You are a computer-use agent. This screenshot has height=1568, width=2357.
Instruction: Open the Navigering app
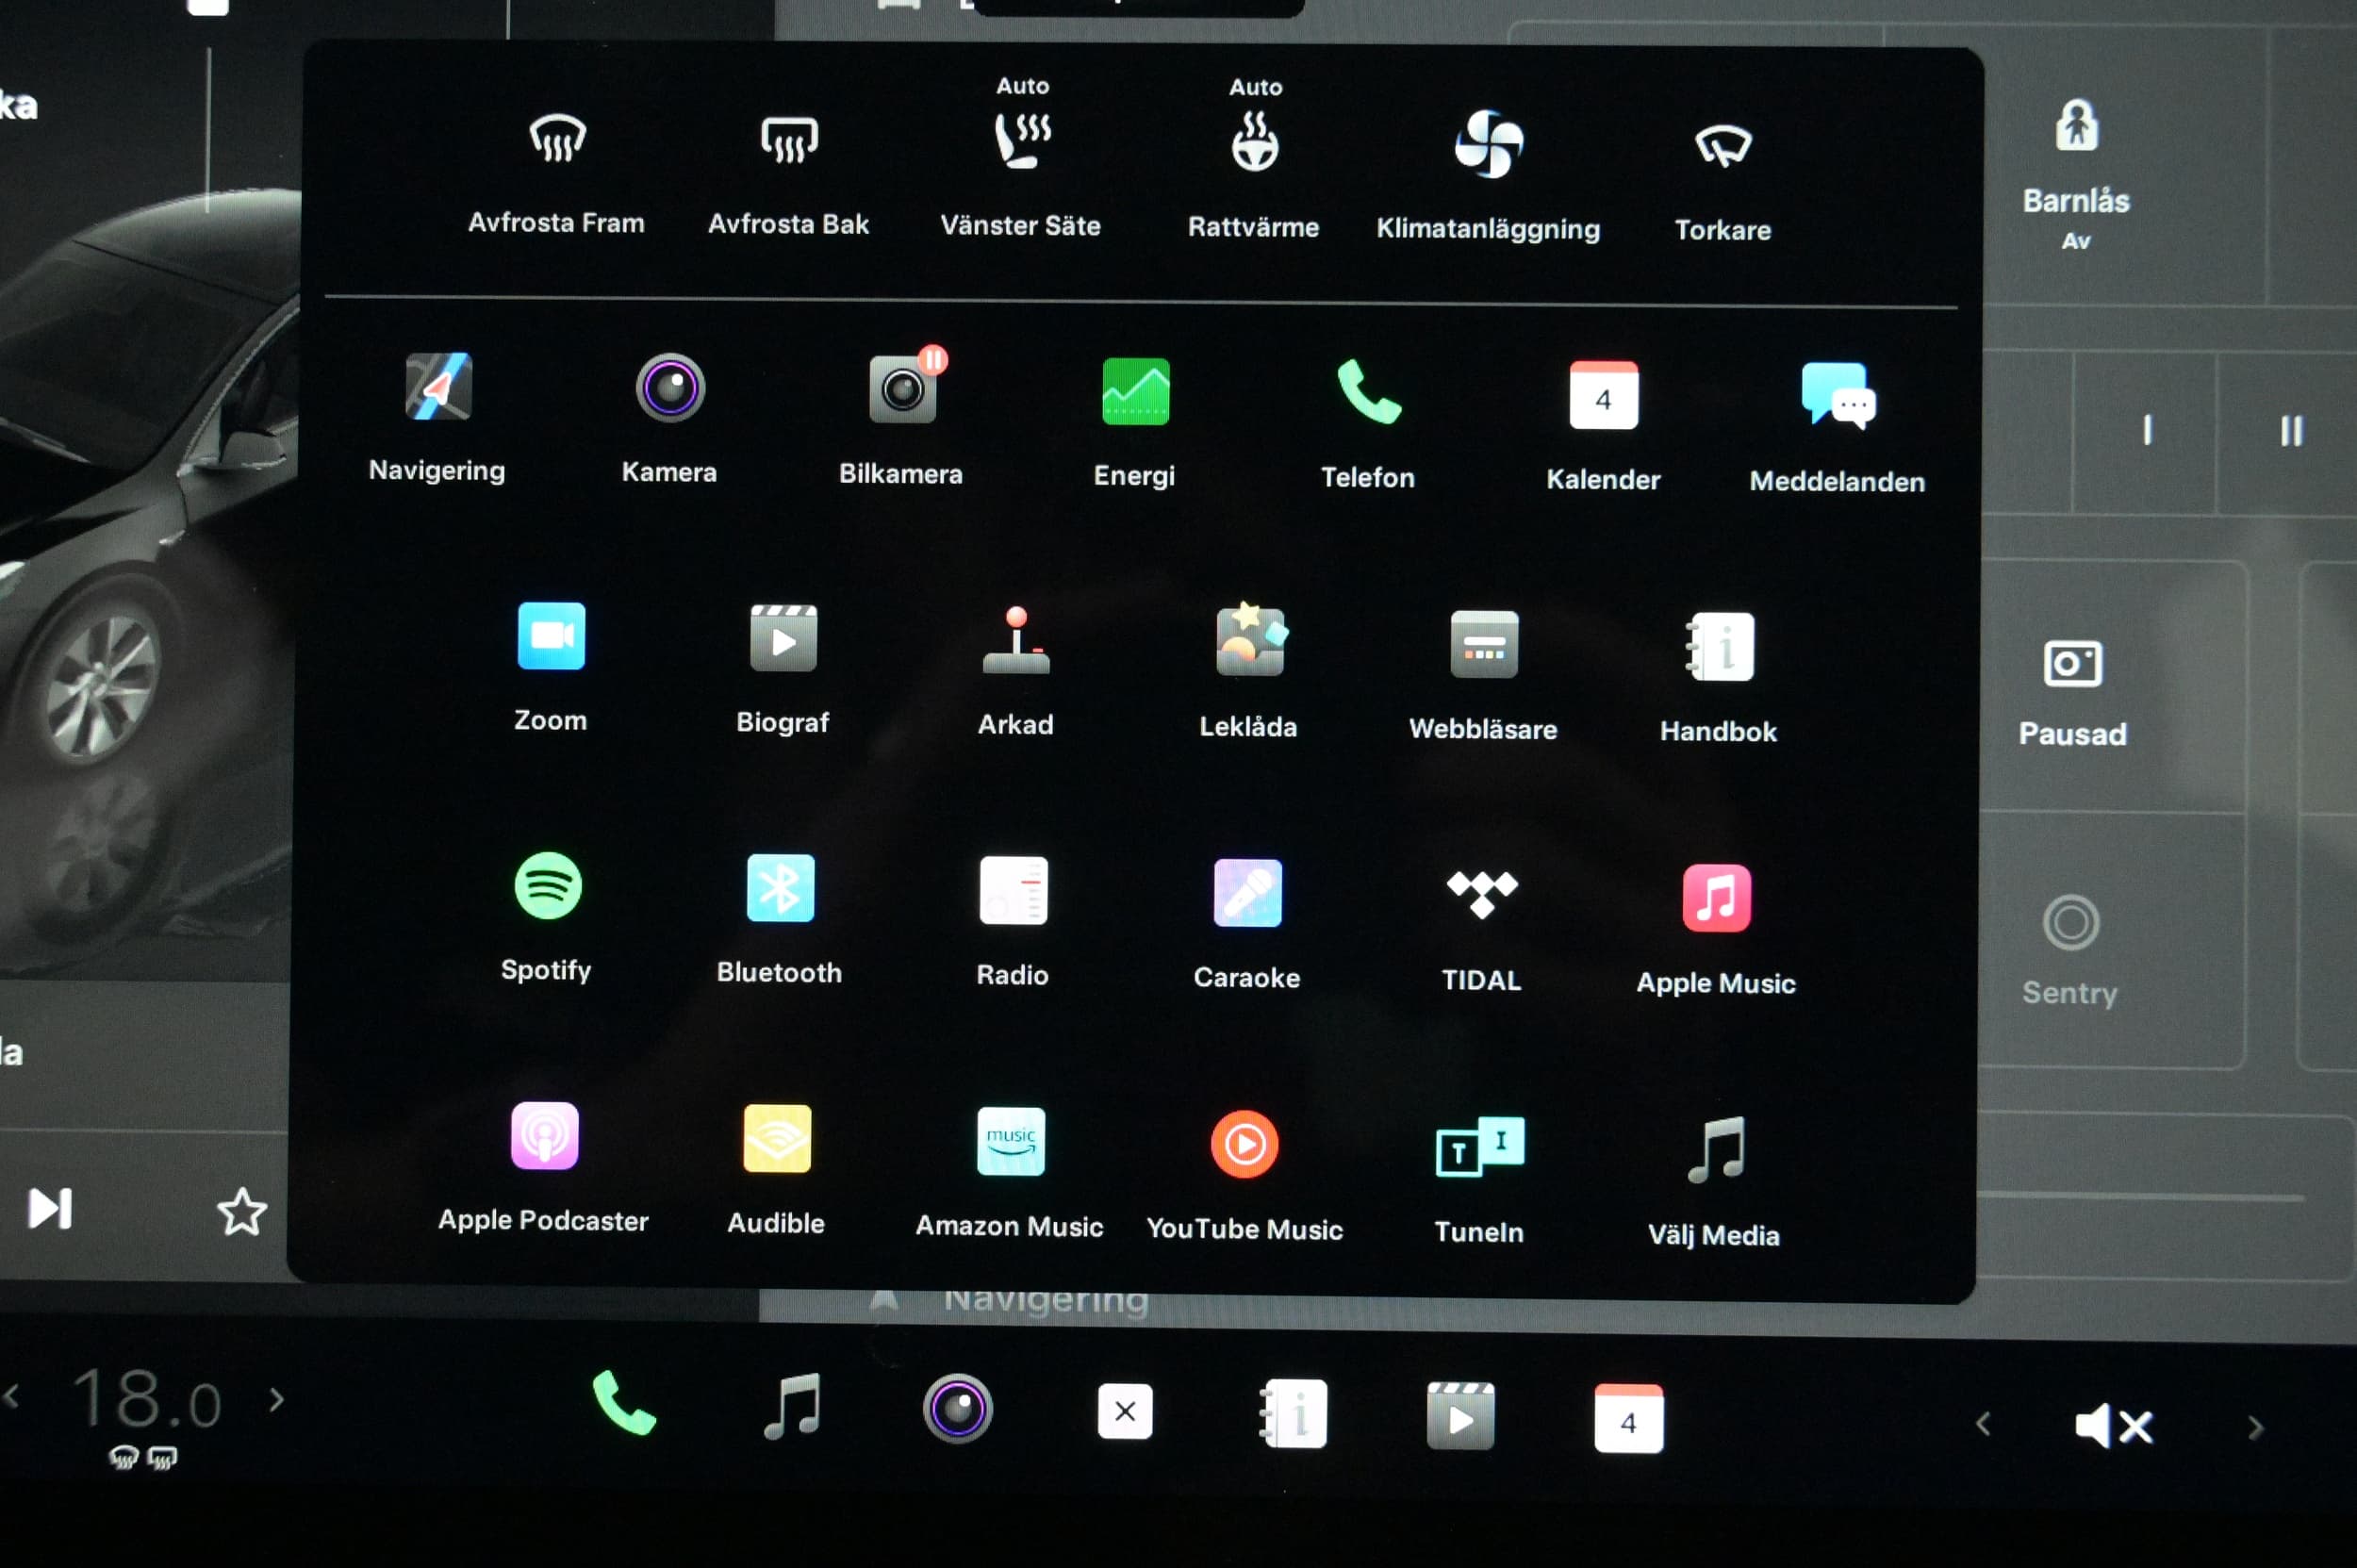pos(438,418)
